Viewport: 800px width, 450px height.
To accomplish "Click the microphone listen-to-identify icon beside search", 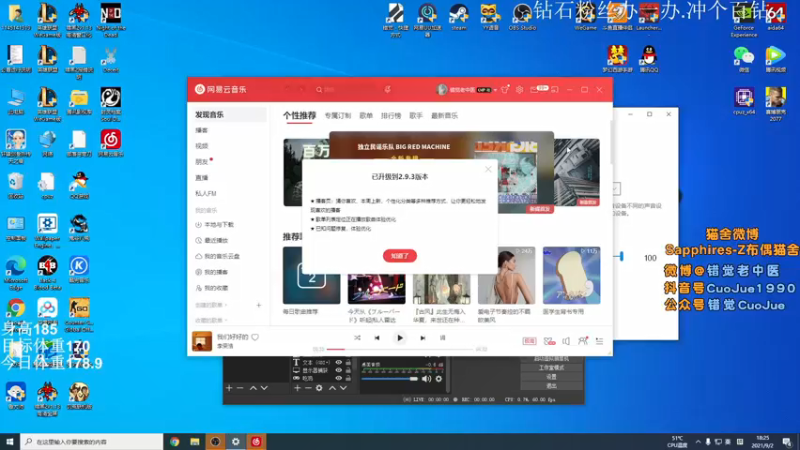I will pyautogui.click(x=387, y=89).
